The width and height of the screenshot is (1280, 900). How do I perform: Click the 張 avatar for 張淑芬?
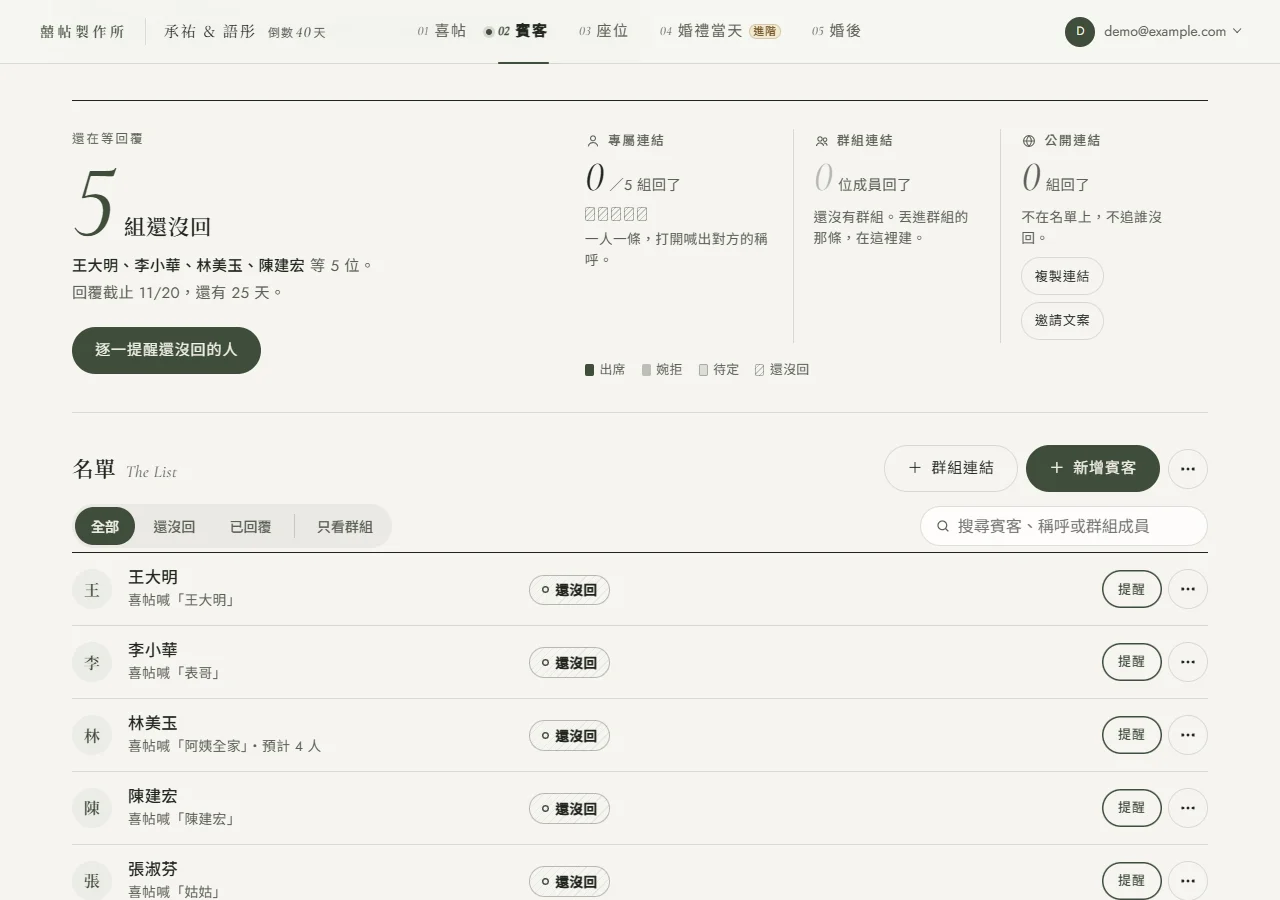click(92, 881)
